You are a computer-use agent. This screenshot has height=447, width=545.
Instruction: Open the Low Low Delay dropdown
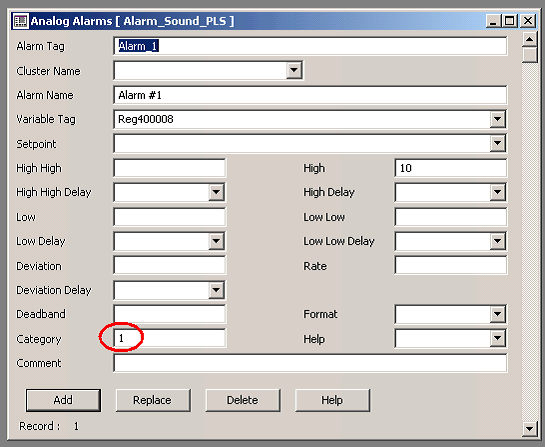[x=497, y=241]
